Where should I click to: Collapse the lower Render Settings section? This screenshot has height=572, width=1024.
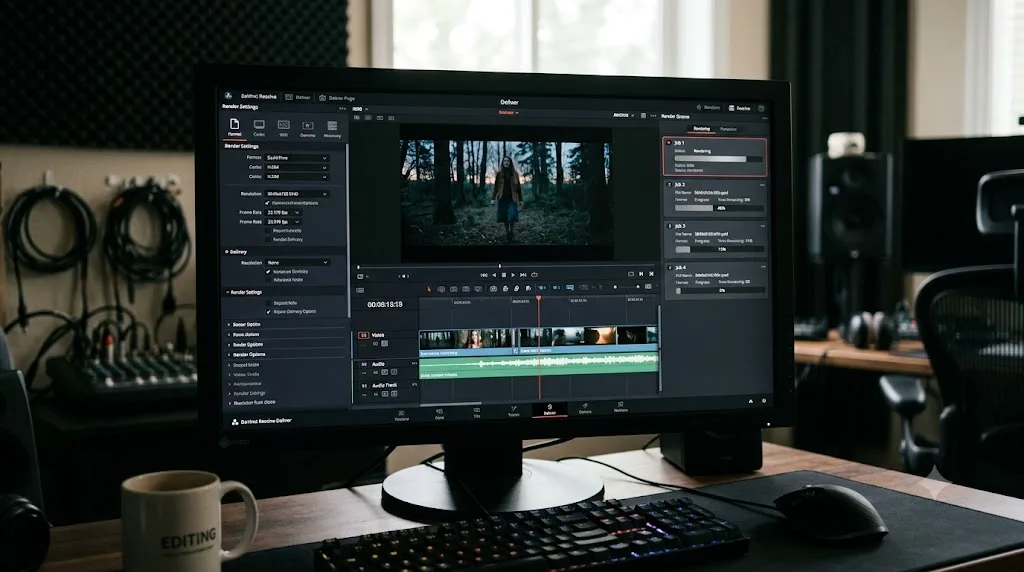click(x=227, y=293)
